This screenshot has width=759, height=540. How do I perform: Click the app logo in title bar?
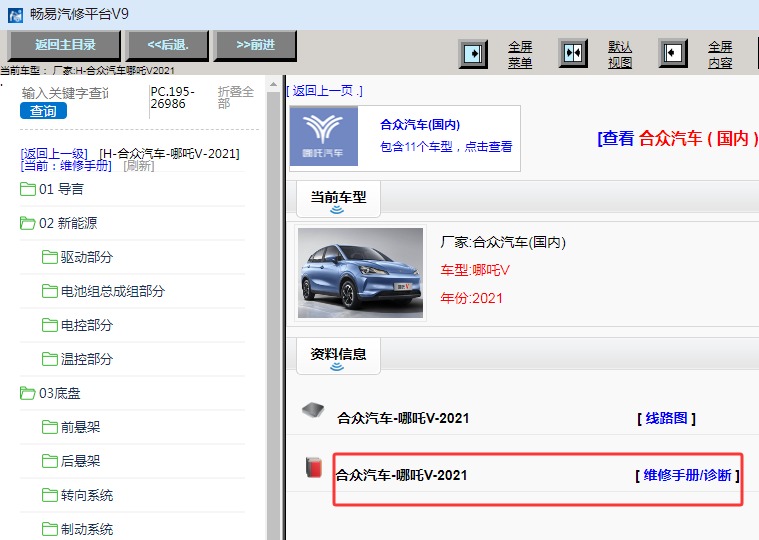click(x=15, y=15)
